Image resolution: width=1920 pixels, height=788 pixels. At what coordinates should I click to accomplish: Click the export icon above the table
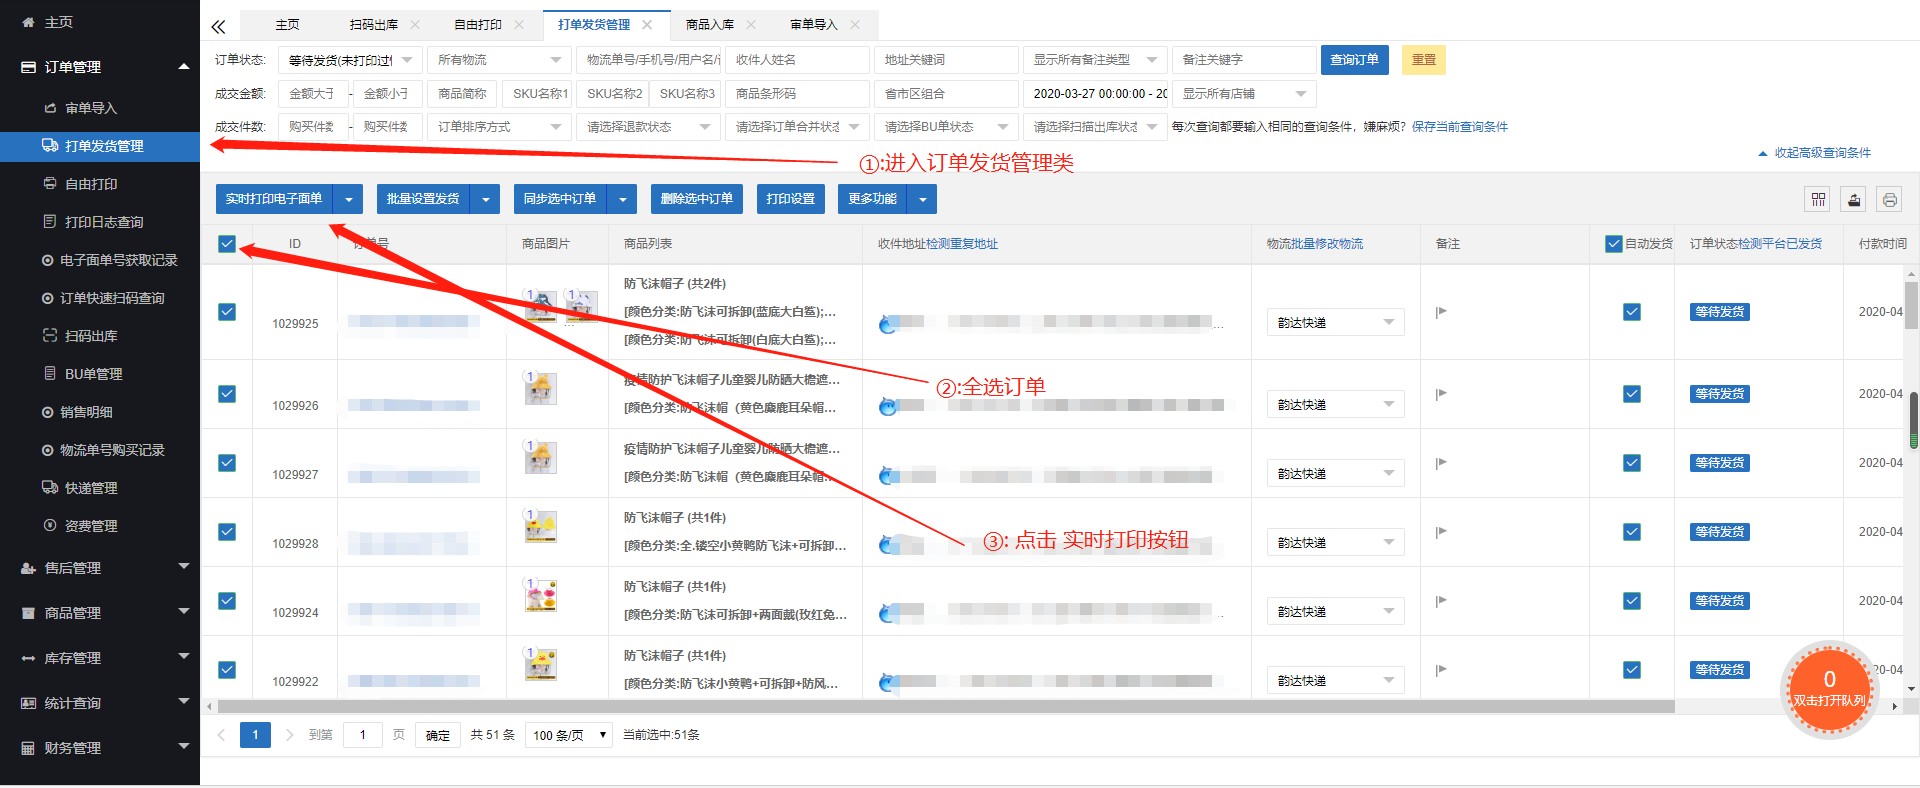[1854, 200]
